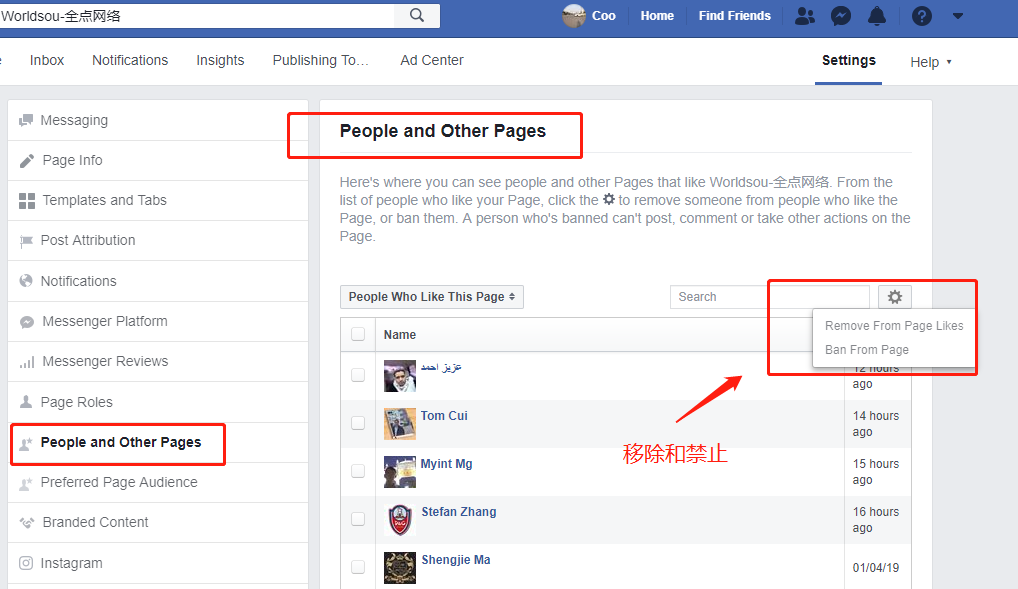Screen dimensions: 1018x589
Task: Click the Notifications globe icon in sidebar
Action: coord(26,281)
